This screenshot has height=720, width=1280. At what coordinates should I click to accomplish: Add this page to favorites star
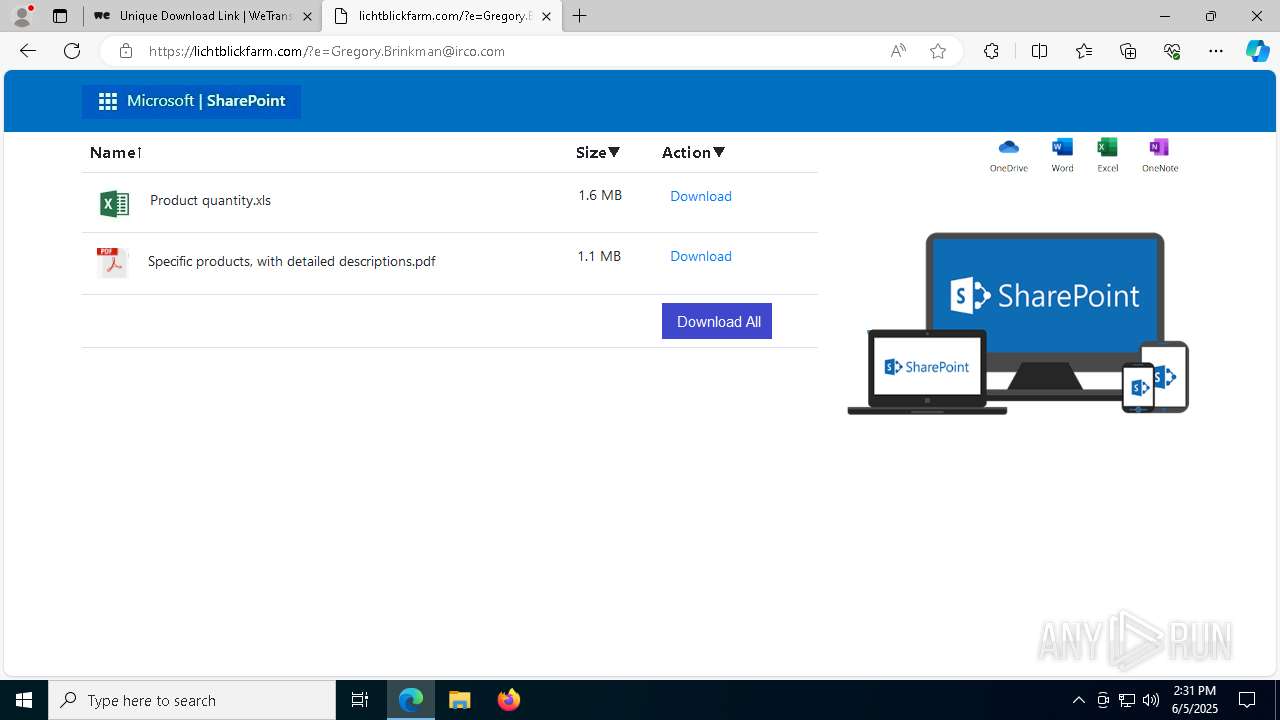click(x=938, y=51)
